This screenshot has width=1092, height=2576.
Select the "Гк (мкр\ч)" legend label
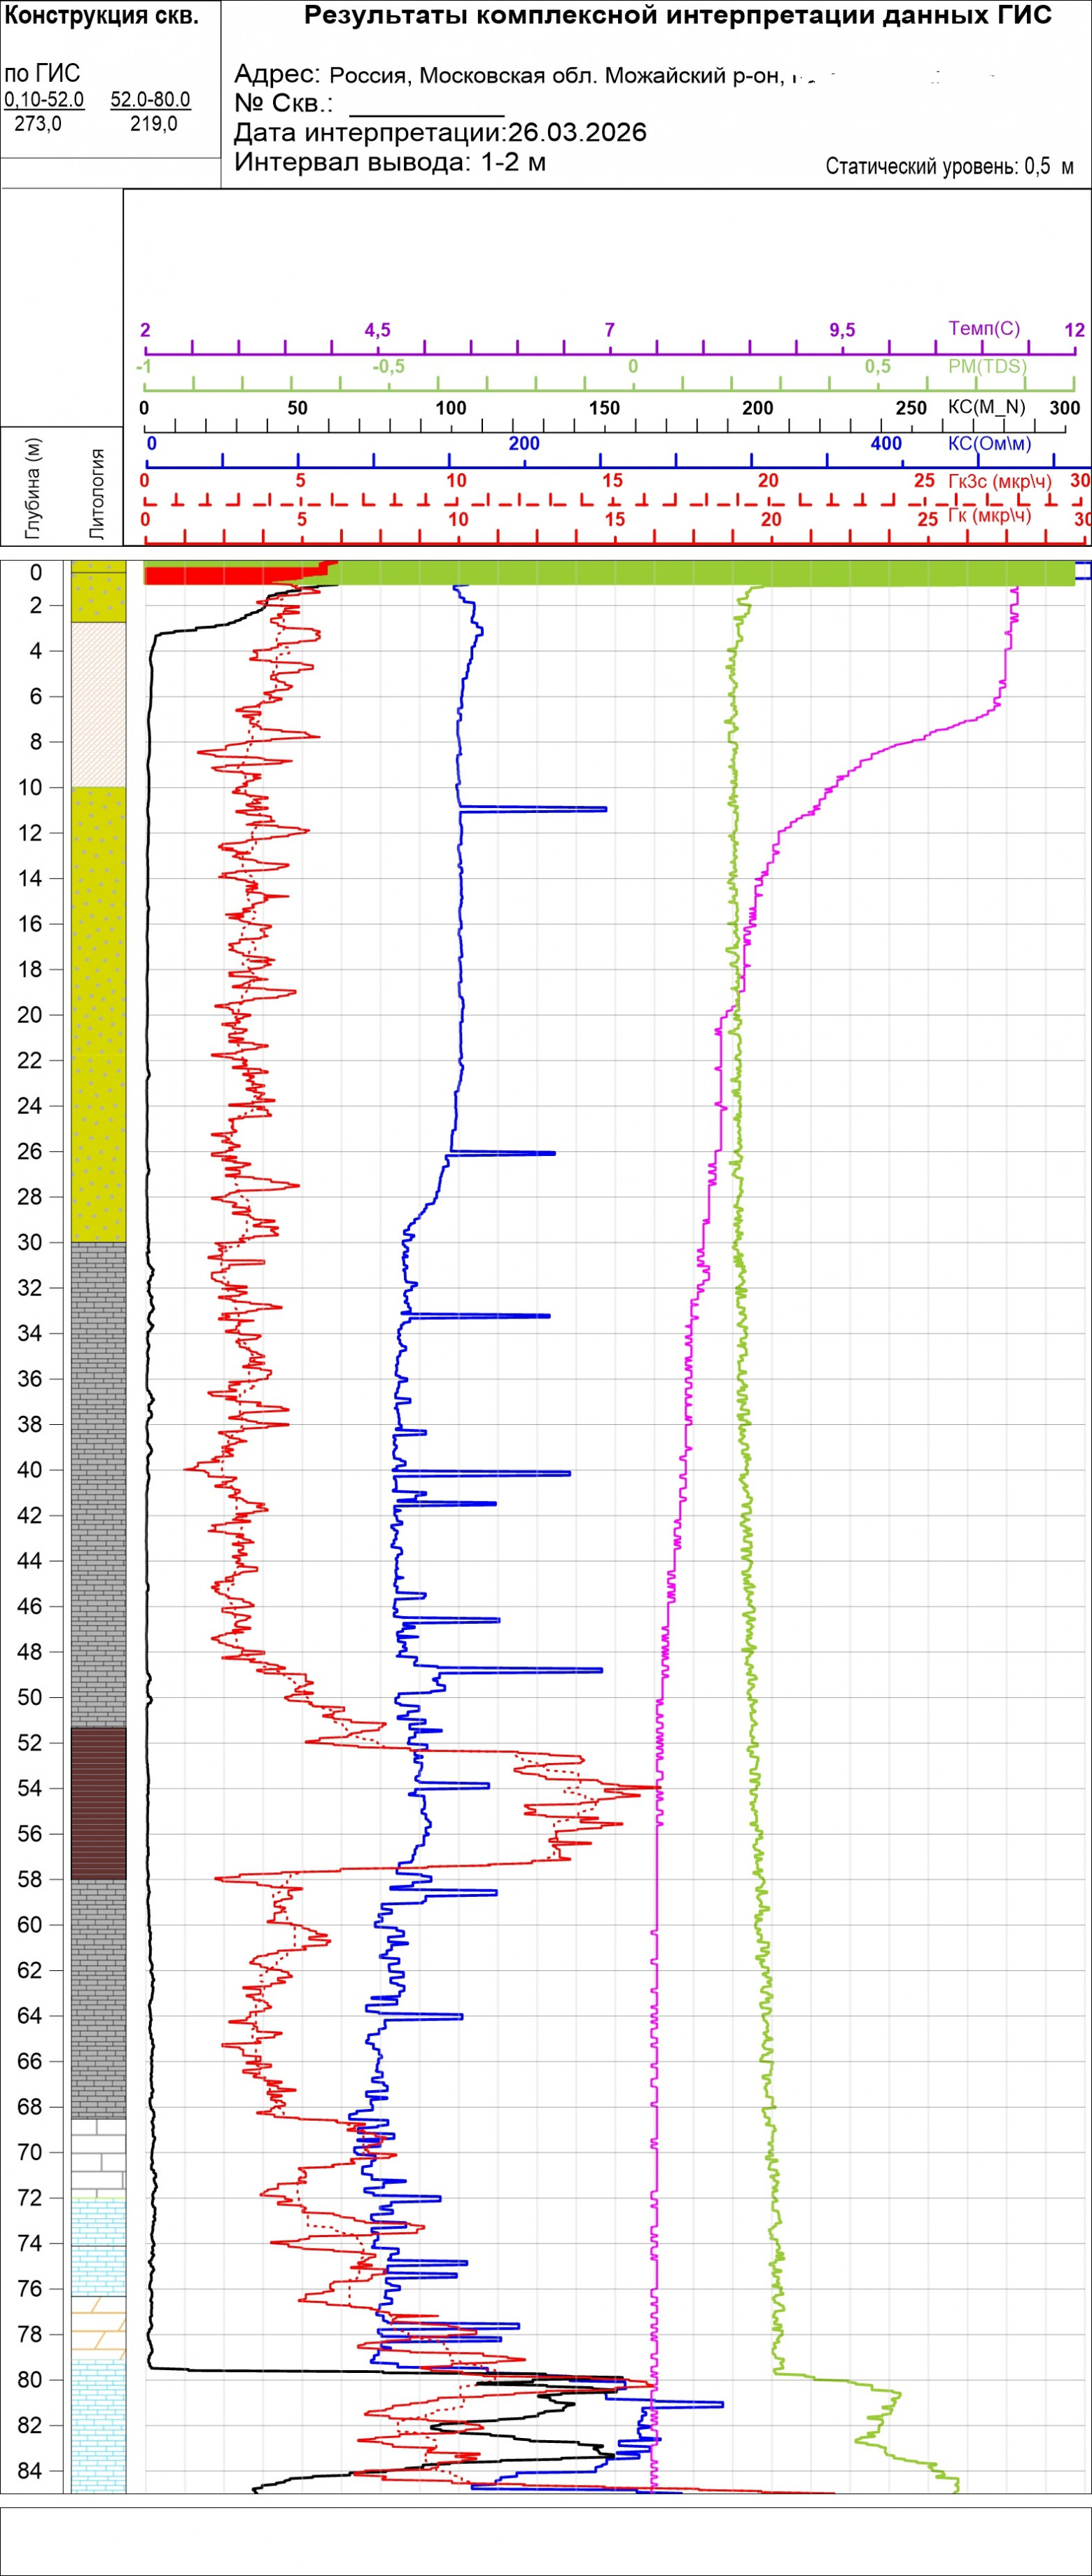(x=989, y=516)
